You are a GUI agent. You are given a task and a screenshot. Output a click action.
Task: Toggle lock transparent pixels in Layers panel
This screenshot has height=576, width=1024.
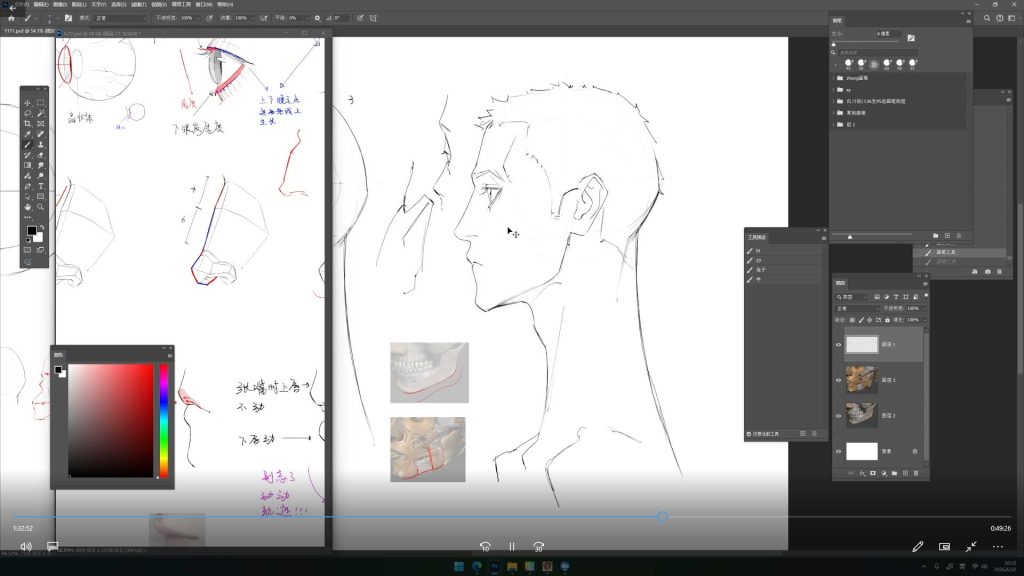pyautogui.click(x=852, y=320)
